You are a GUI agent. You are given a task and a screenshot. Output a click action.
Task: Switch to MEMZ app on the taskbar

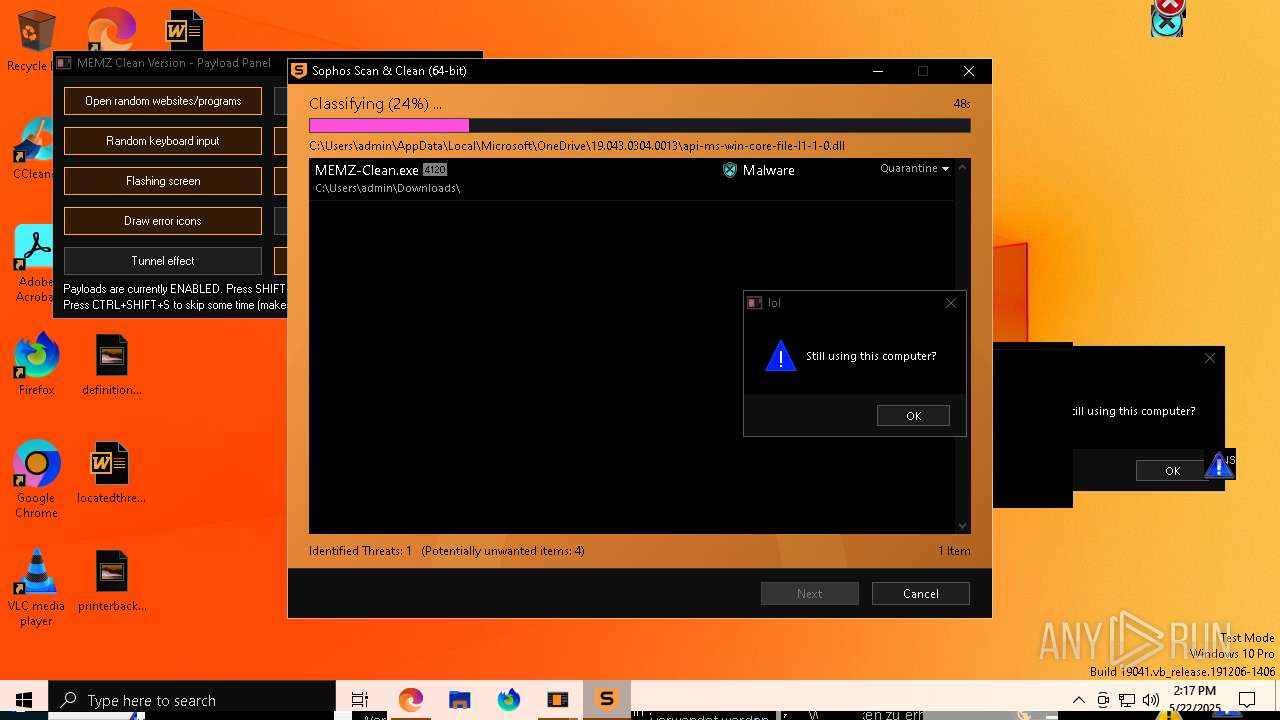coord(557,700)
